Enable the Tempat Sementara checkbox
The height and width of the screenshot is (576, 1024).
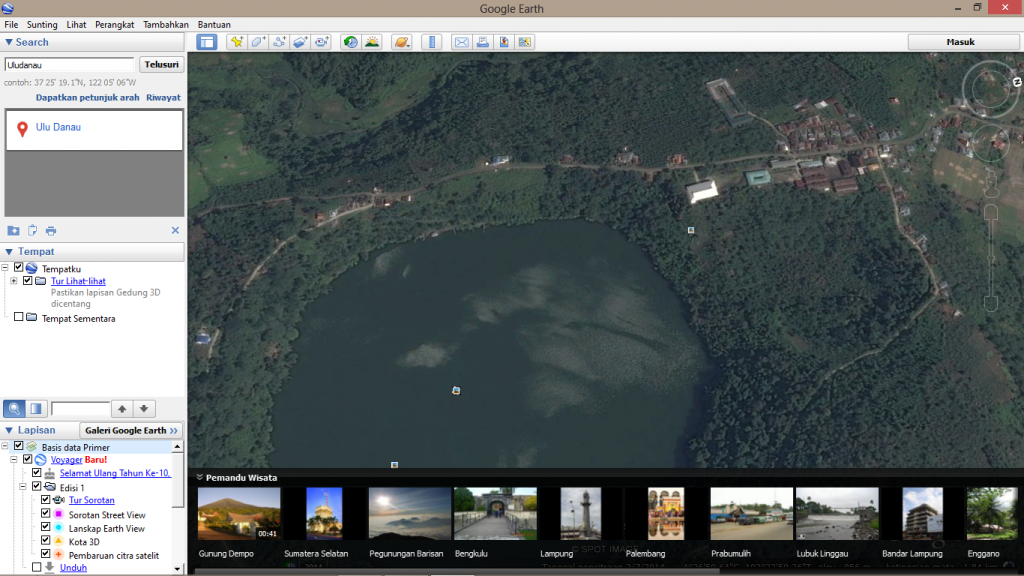[18, 317]
